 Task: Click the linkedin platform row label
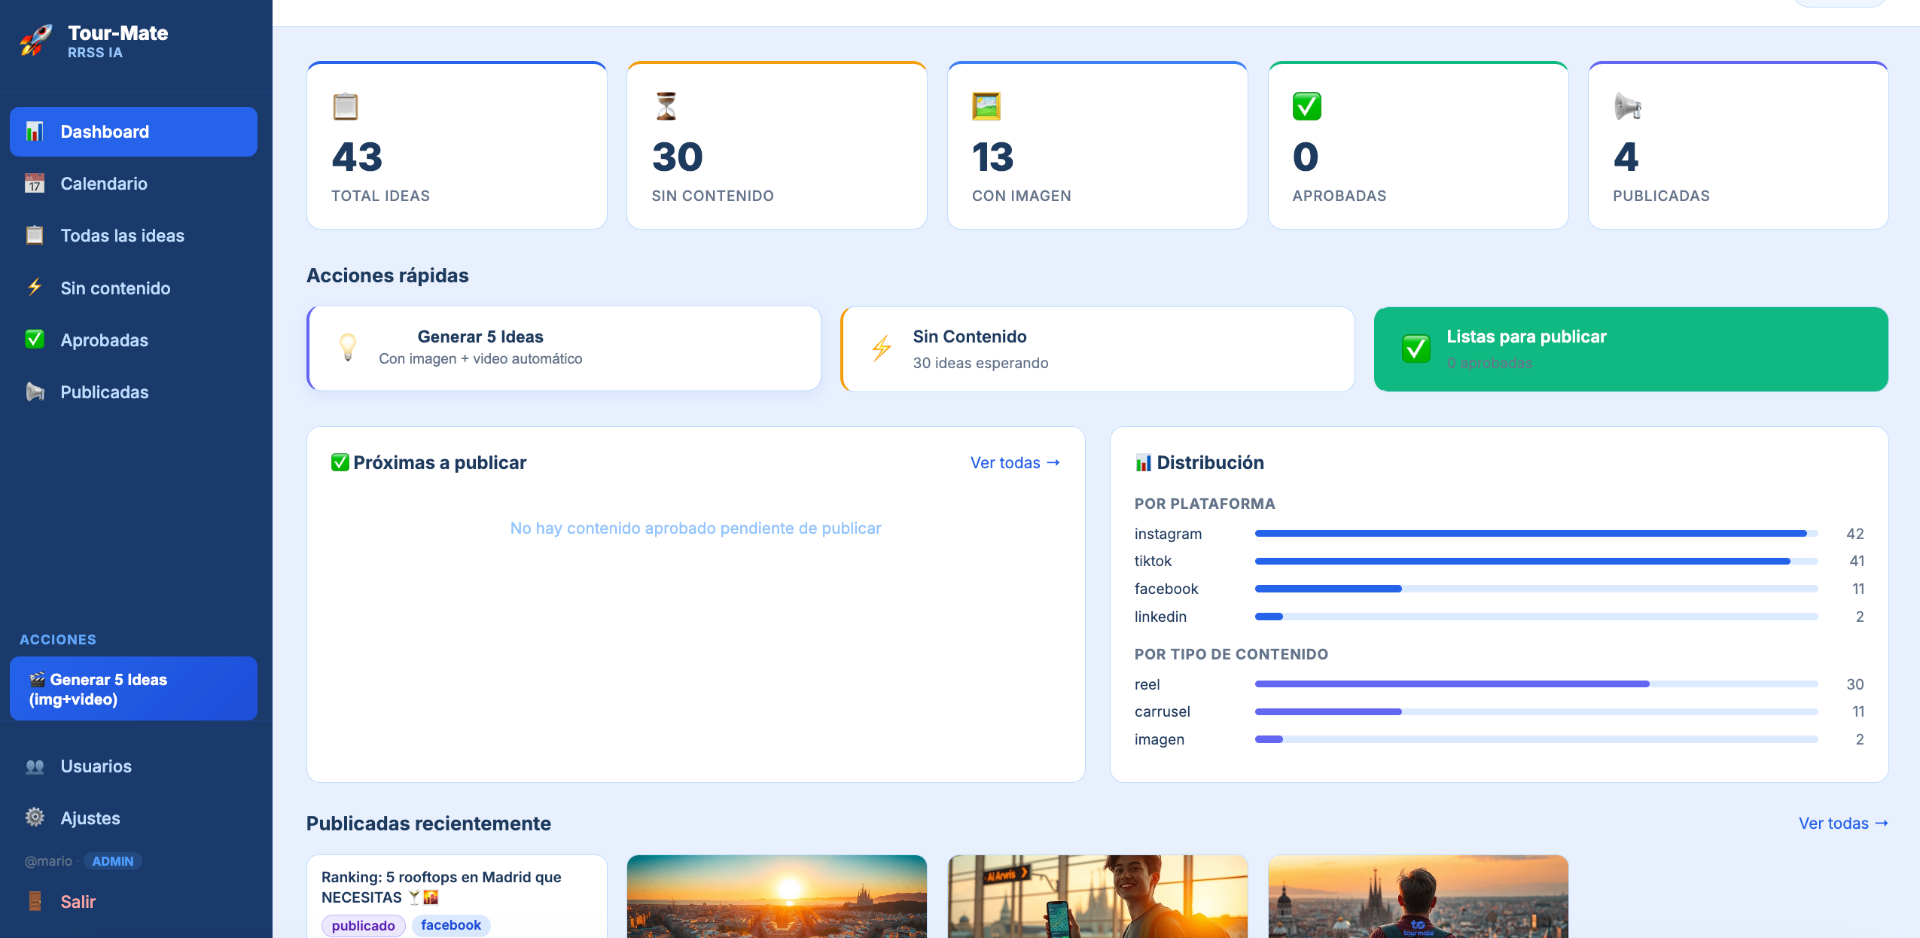click(x=1160, y=617)
